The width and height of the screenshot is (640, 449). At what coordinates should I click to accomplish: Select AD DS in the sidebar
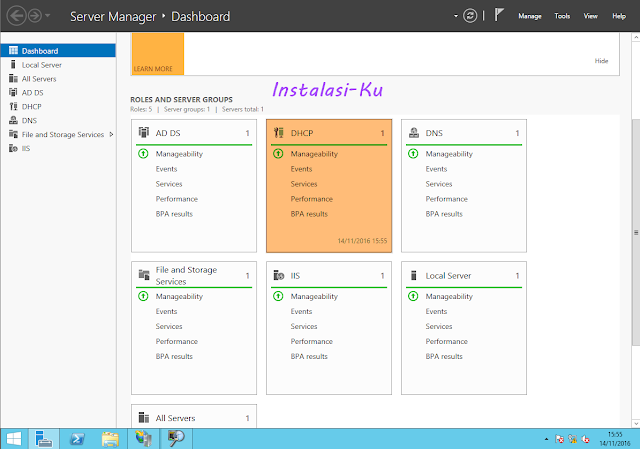(x=58, y=93)
